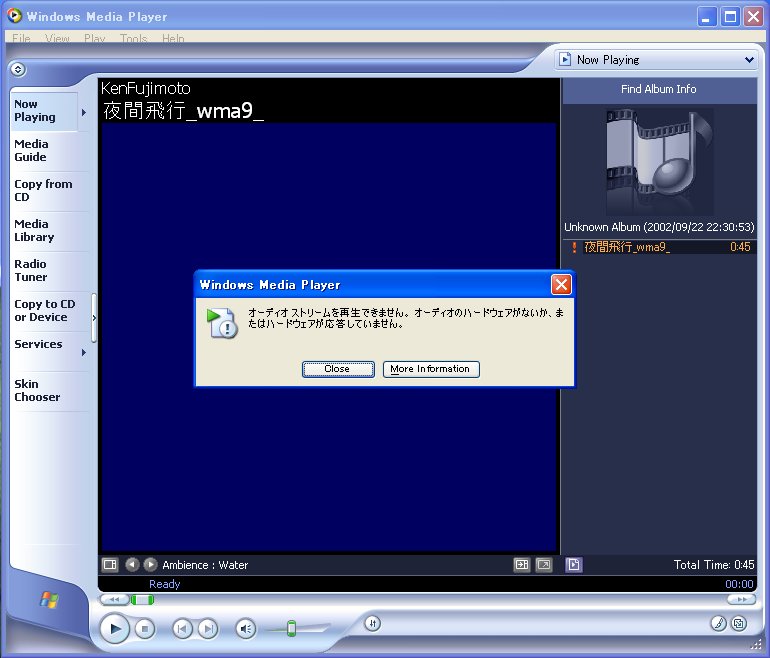Click Close in the error dialog

click(x=338, y=369)
